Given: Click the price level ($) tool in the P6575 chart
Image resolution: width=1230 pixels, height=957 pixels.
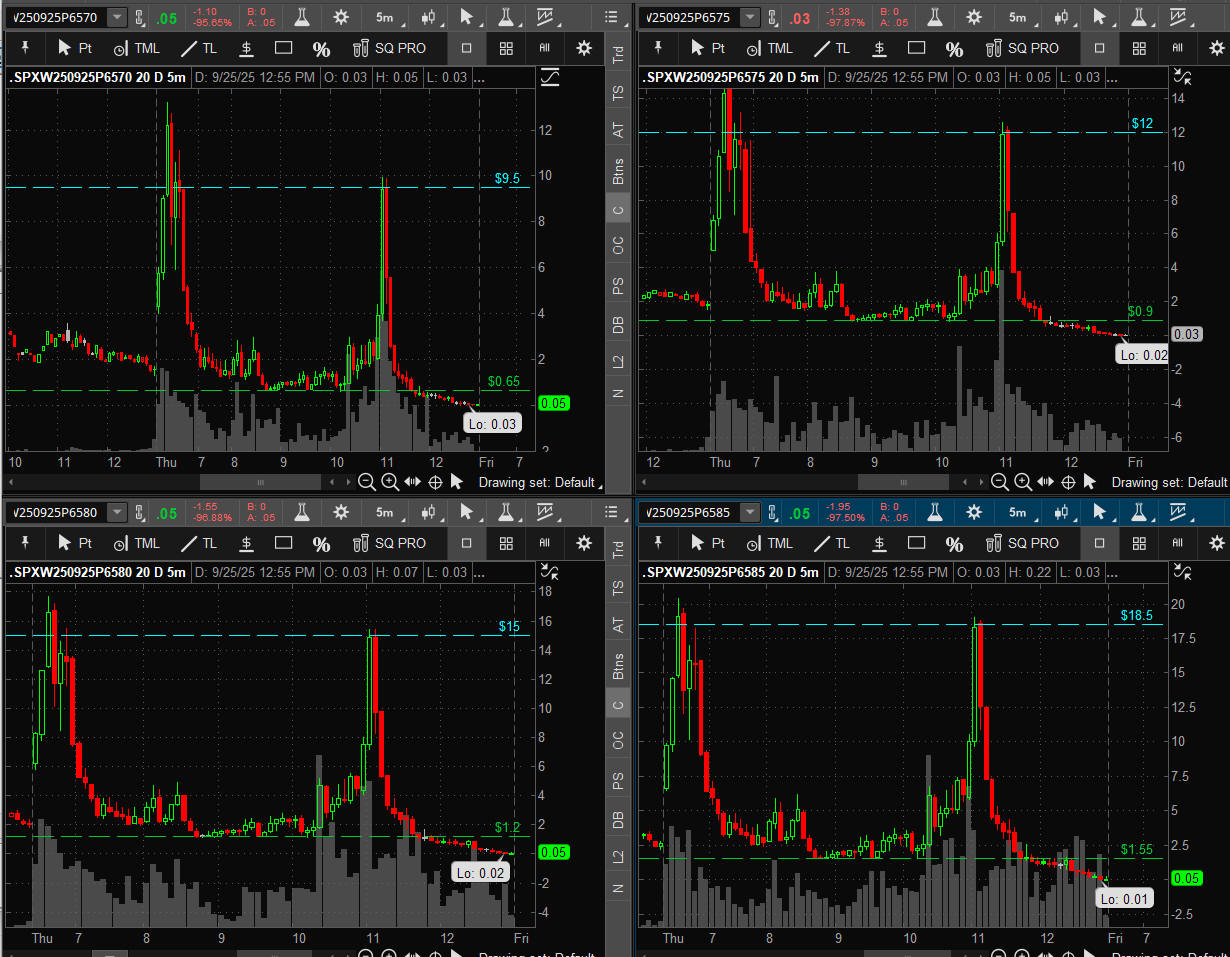Looking at the screenshot, I should click(x=879, y=48).
